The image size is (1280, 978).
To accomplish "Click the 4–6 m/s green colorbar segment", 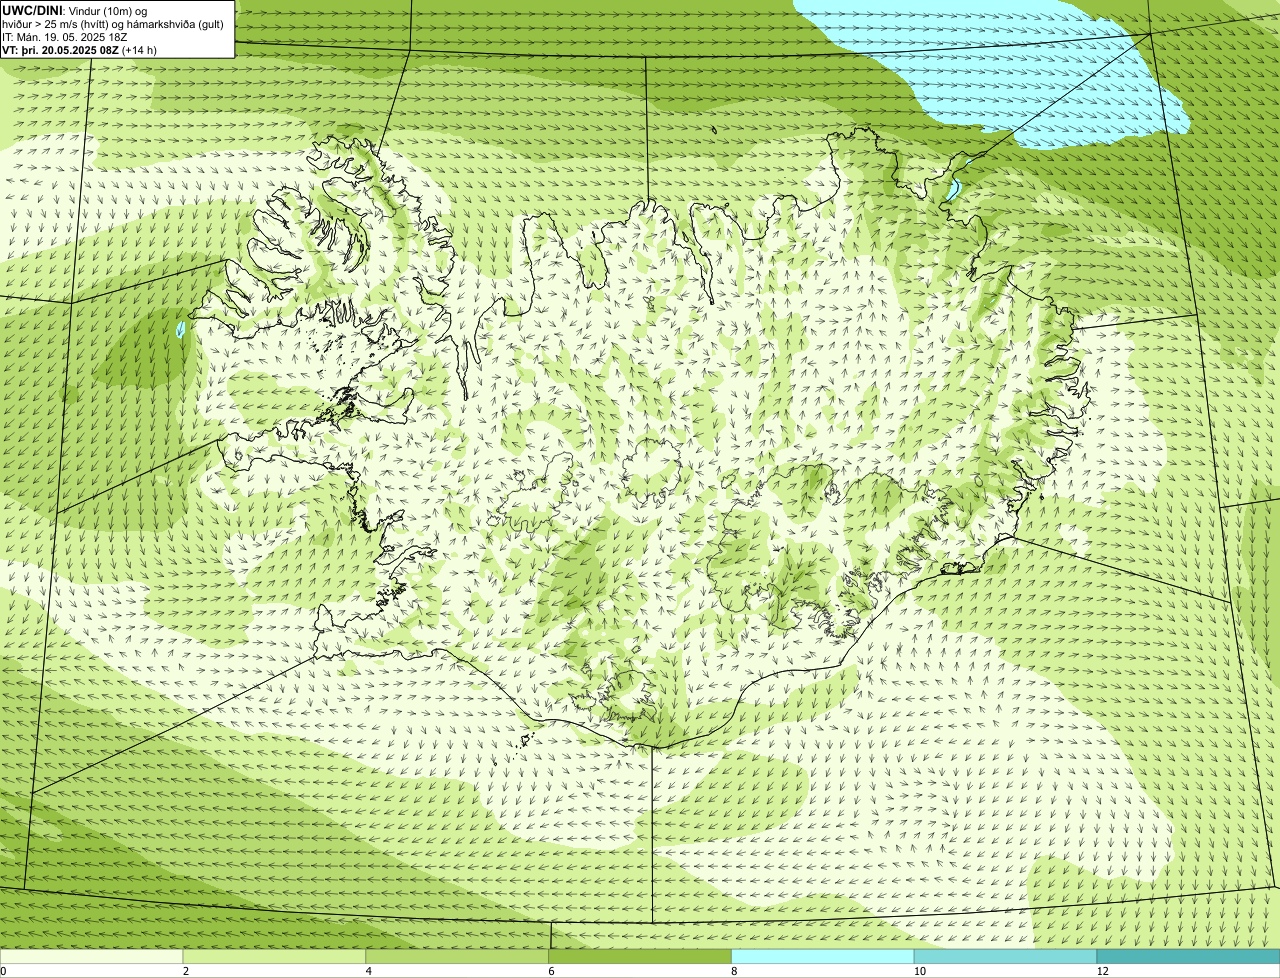I will (x=457, y=956).
